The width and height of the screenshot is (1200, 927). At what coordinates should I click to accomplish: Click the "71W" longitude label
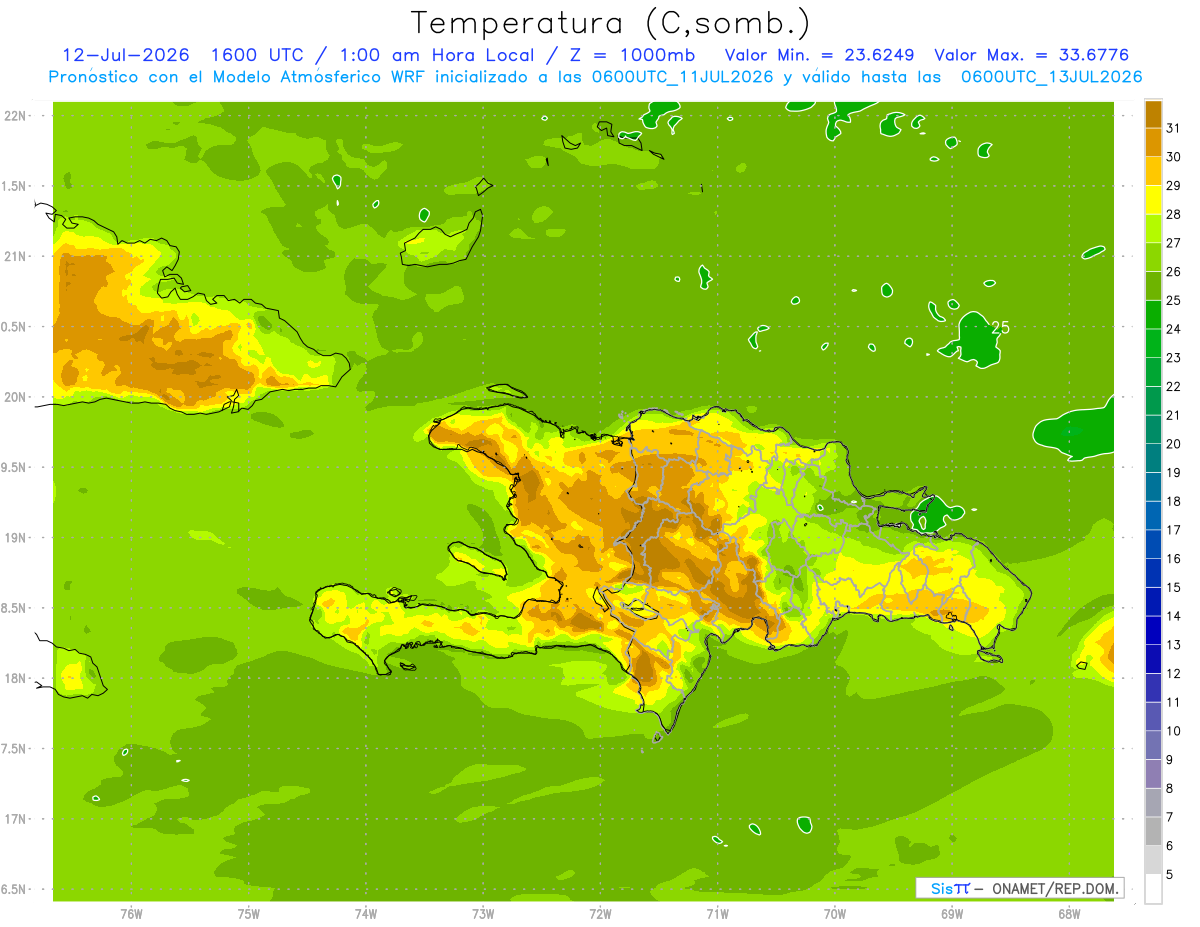717,913
